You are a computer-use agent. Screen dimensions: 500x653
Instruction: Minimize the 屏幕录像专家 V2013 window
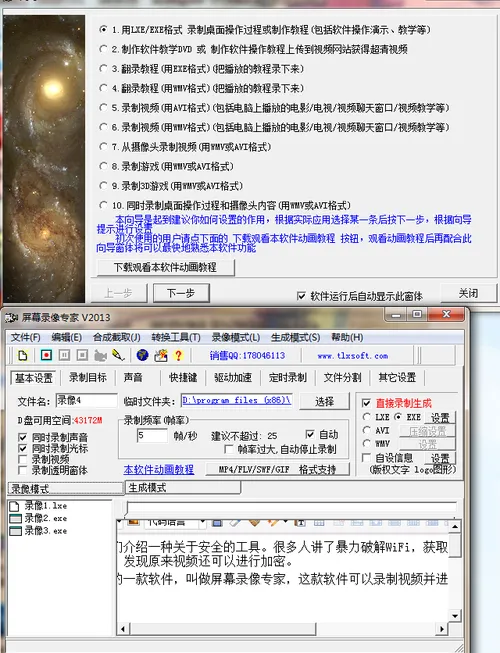tap(396, 315)
